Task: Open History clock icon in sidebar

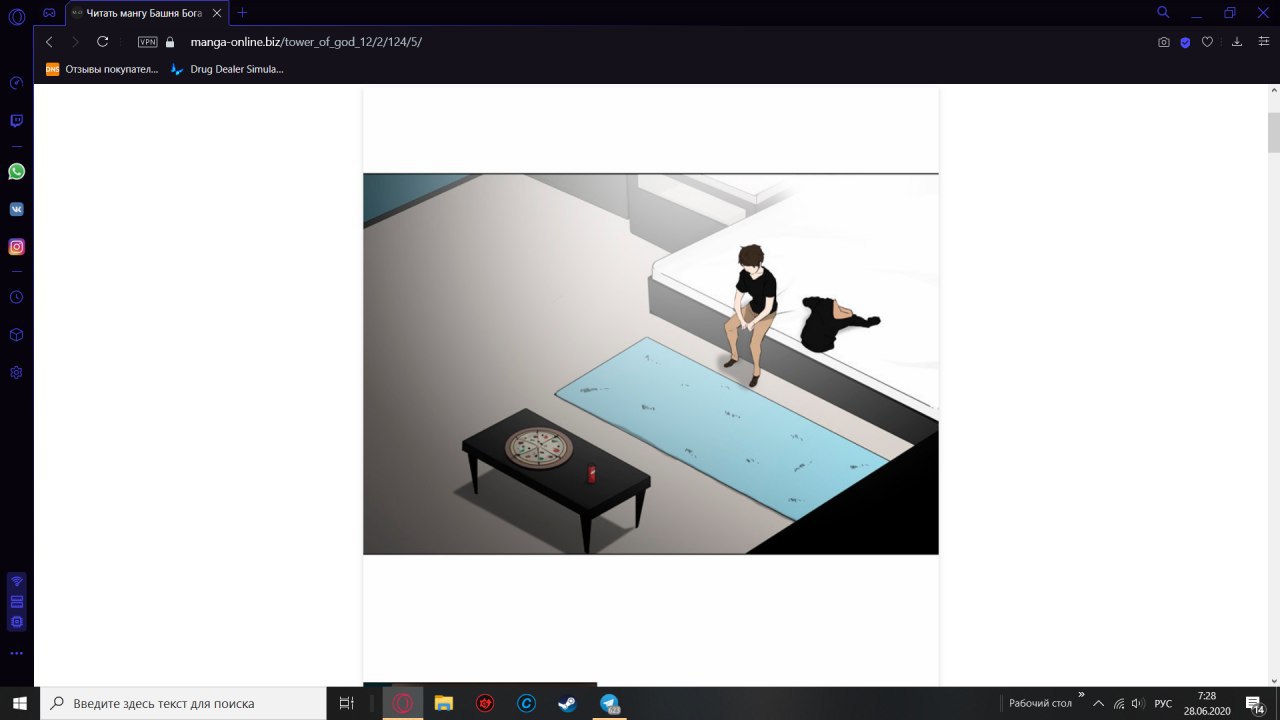Action: (16, 297)
